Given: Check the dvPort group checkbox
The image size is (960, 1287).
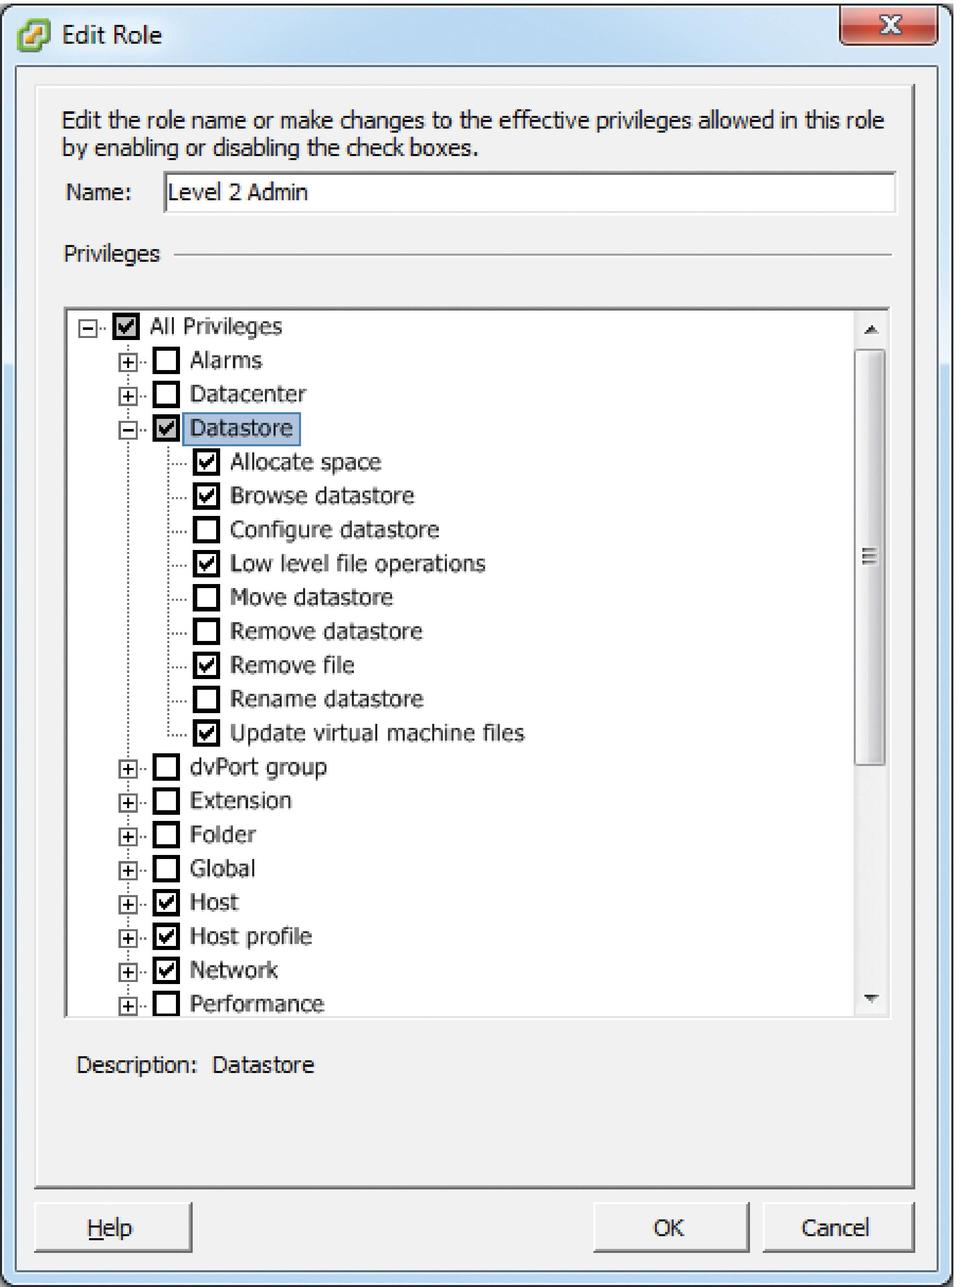Looking at the screenshot, I should pos(166,767).
